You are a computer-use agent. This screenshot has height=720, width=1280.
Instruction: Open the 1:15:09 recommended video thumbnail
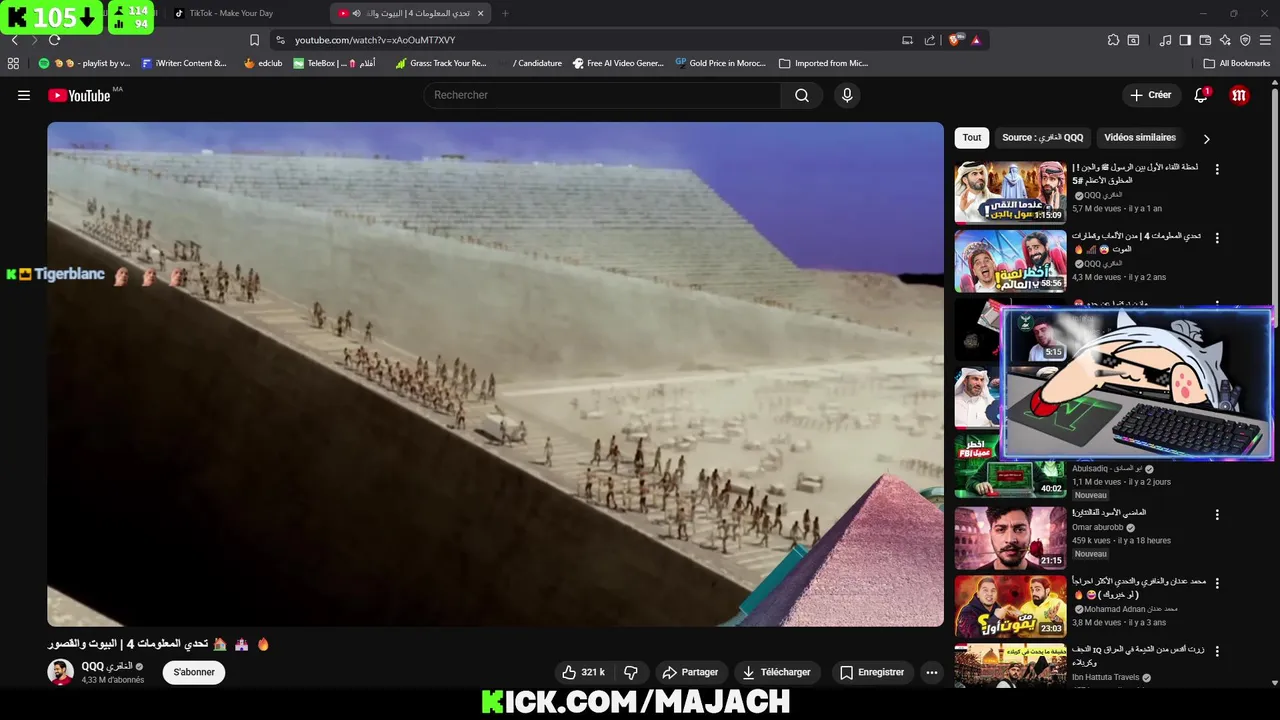click(1010, 192)
